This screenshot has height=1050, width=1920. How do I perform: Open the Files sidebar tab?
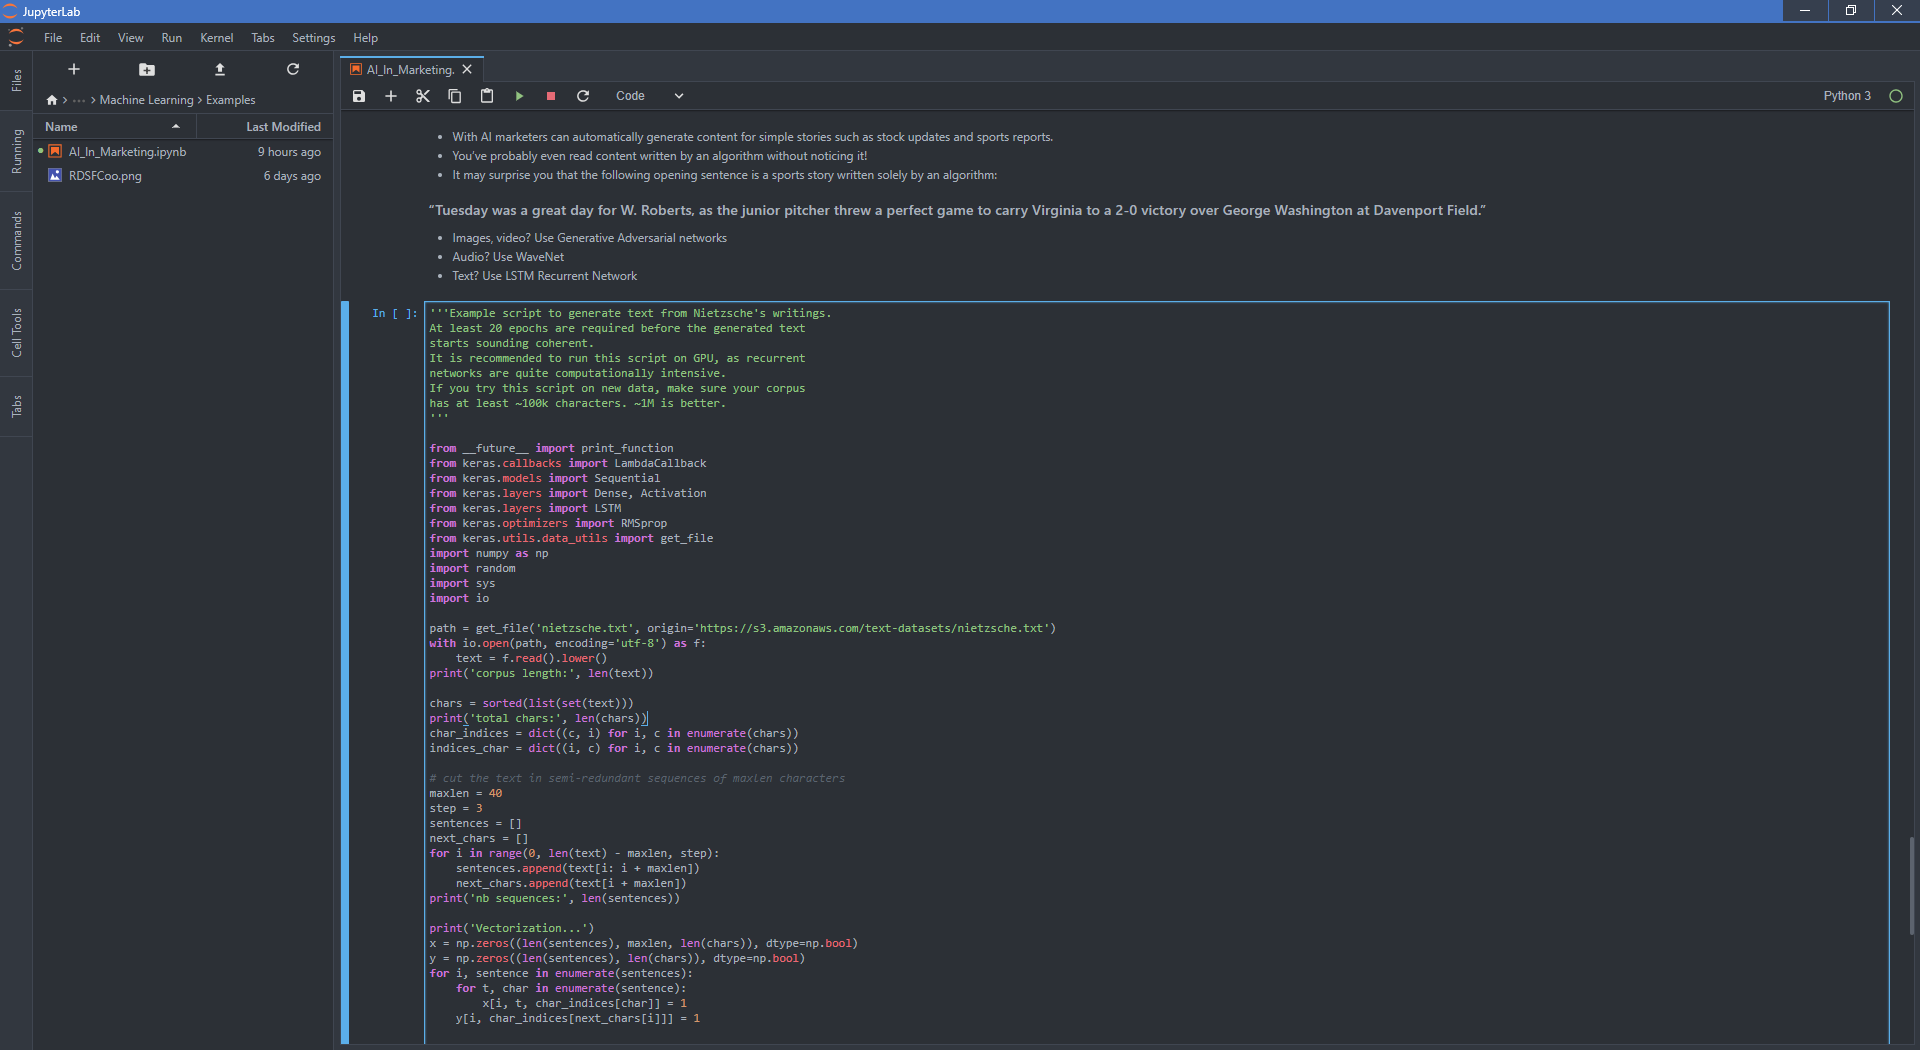click(16, 81)
